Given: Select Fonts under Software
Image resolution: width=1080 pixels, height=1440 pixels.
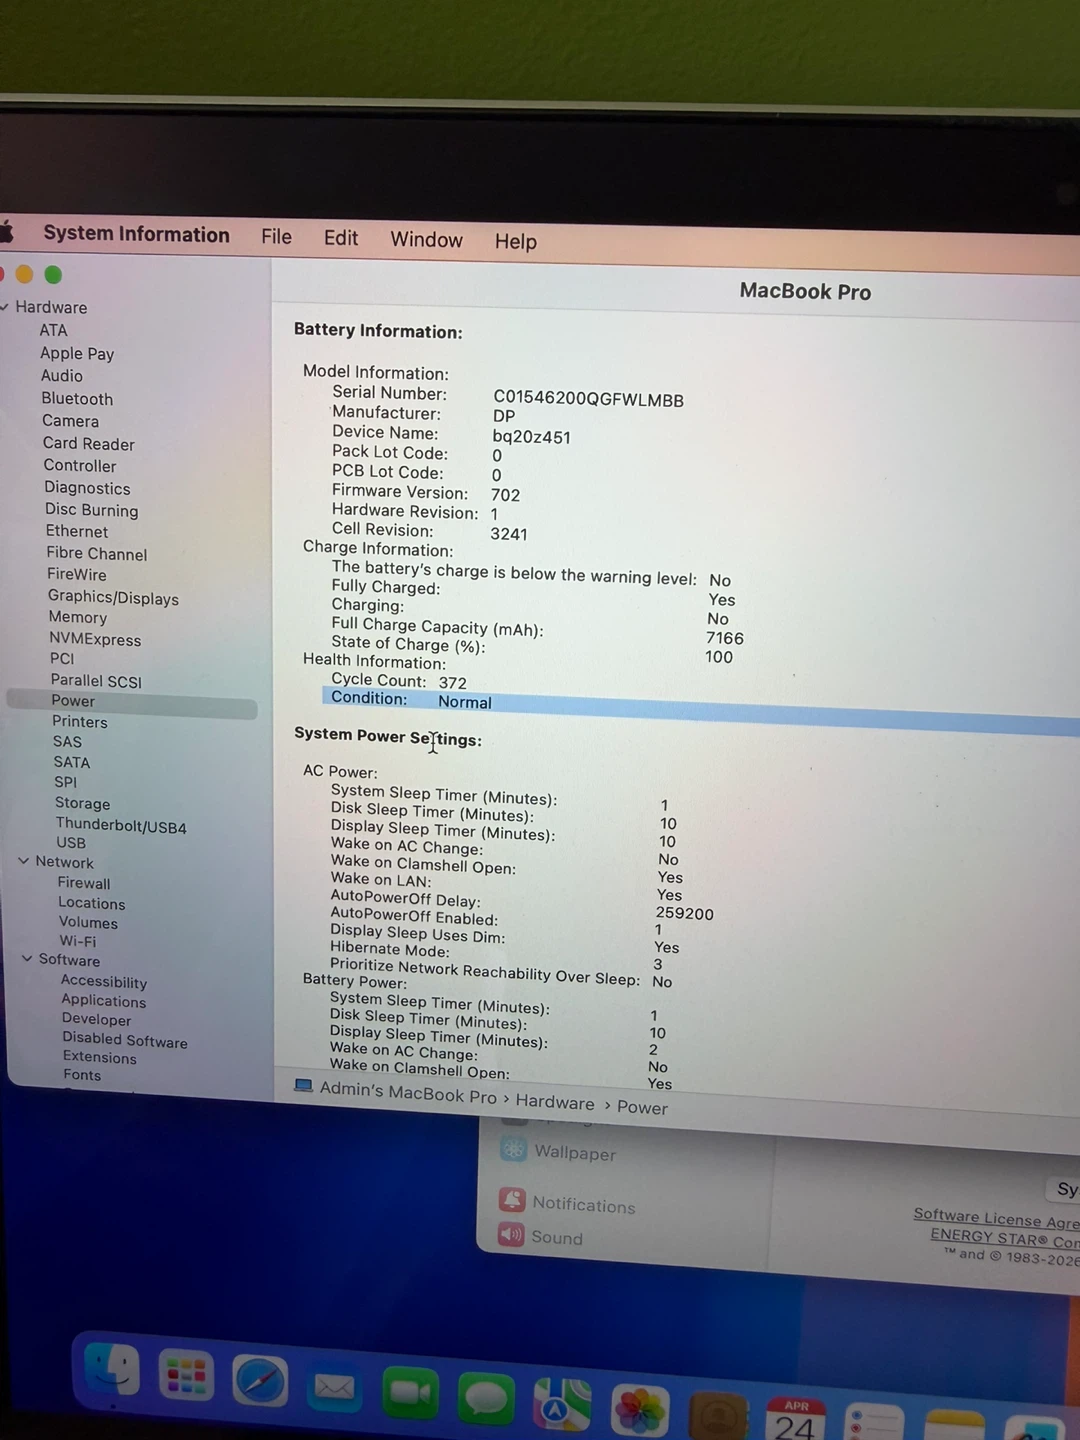Looking at the screenshot, I should point(82,1075).
